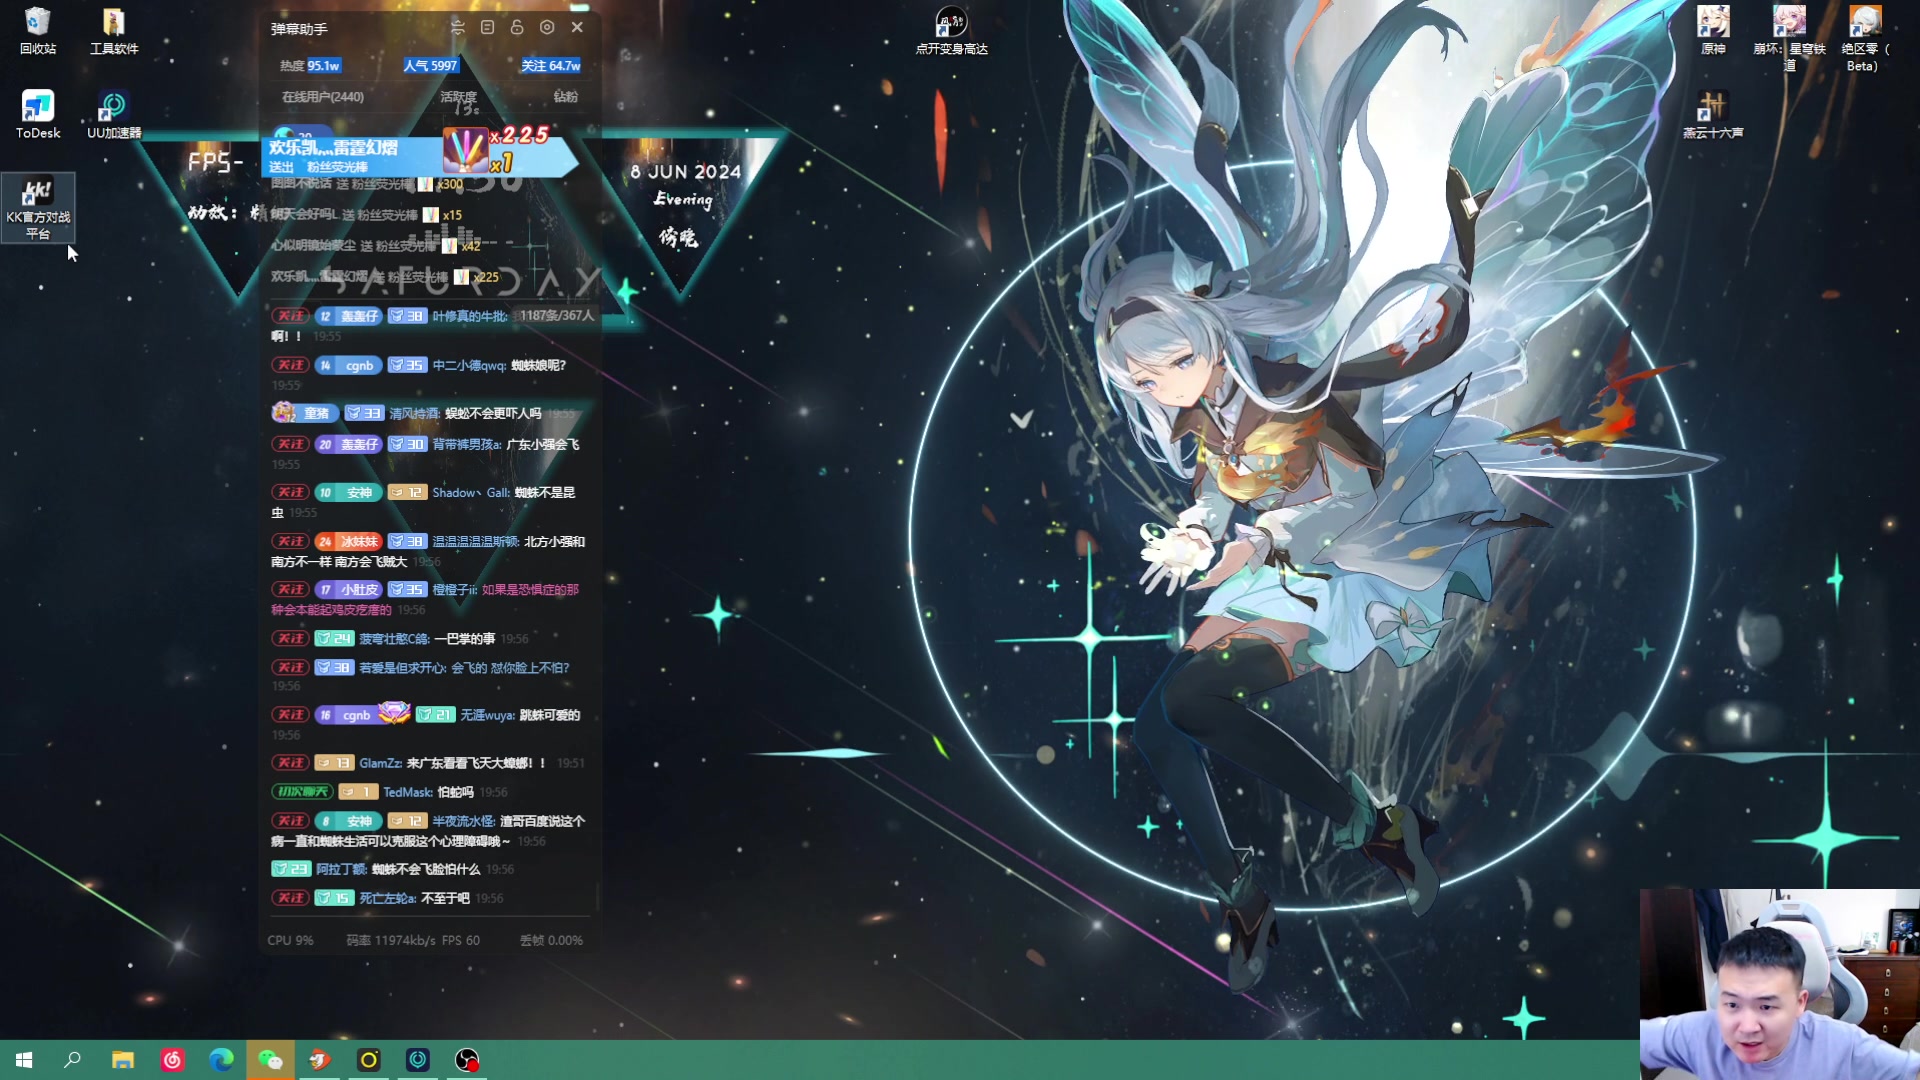
Task: Click 关注 badge beside 叶修真的牛批
Action: (x=290, y=316)
